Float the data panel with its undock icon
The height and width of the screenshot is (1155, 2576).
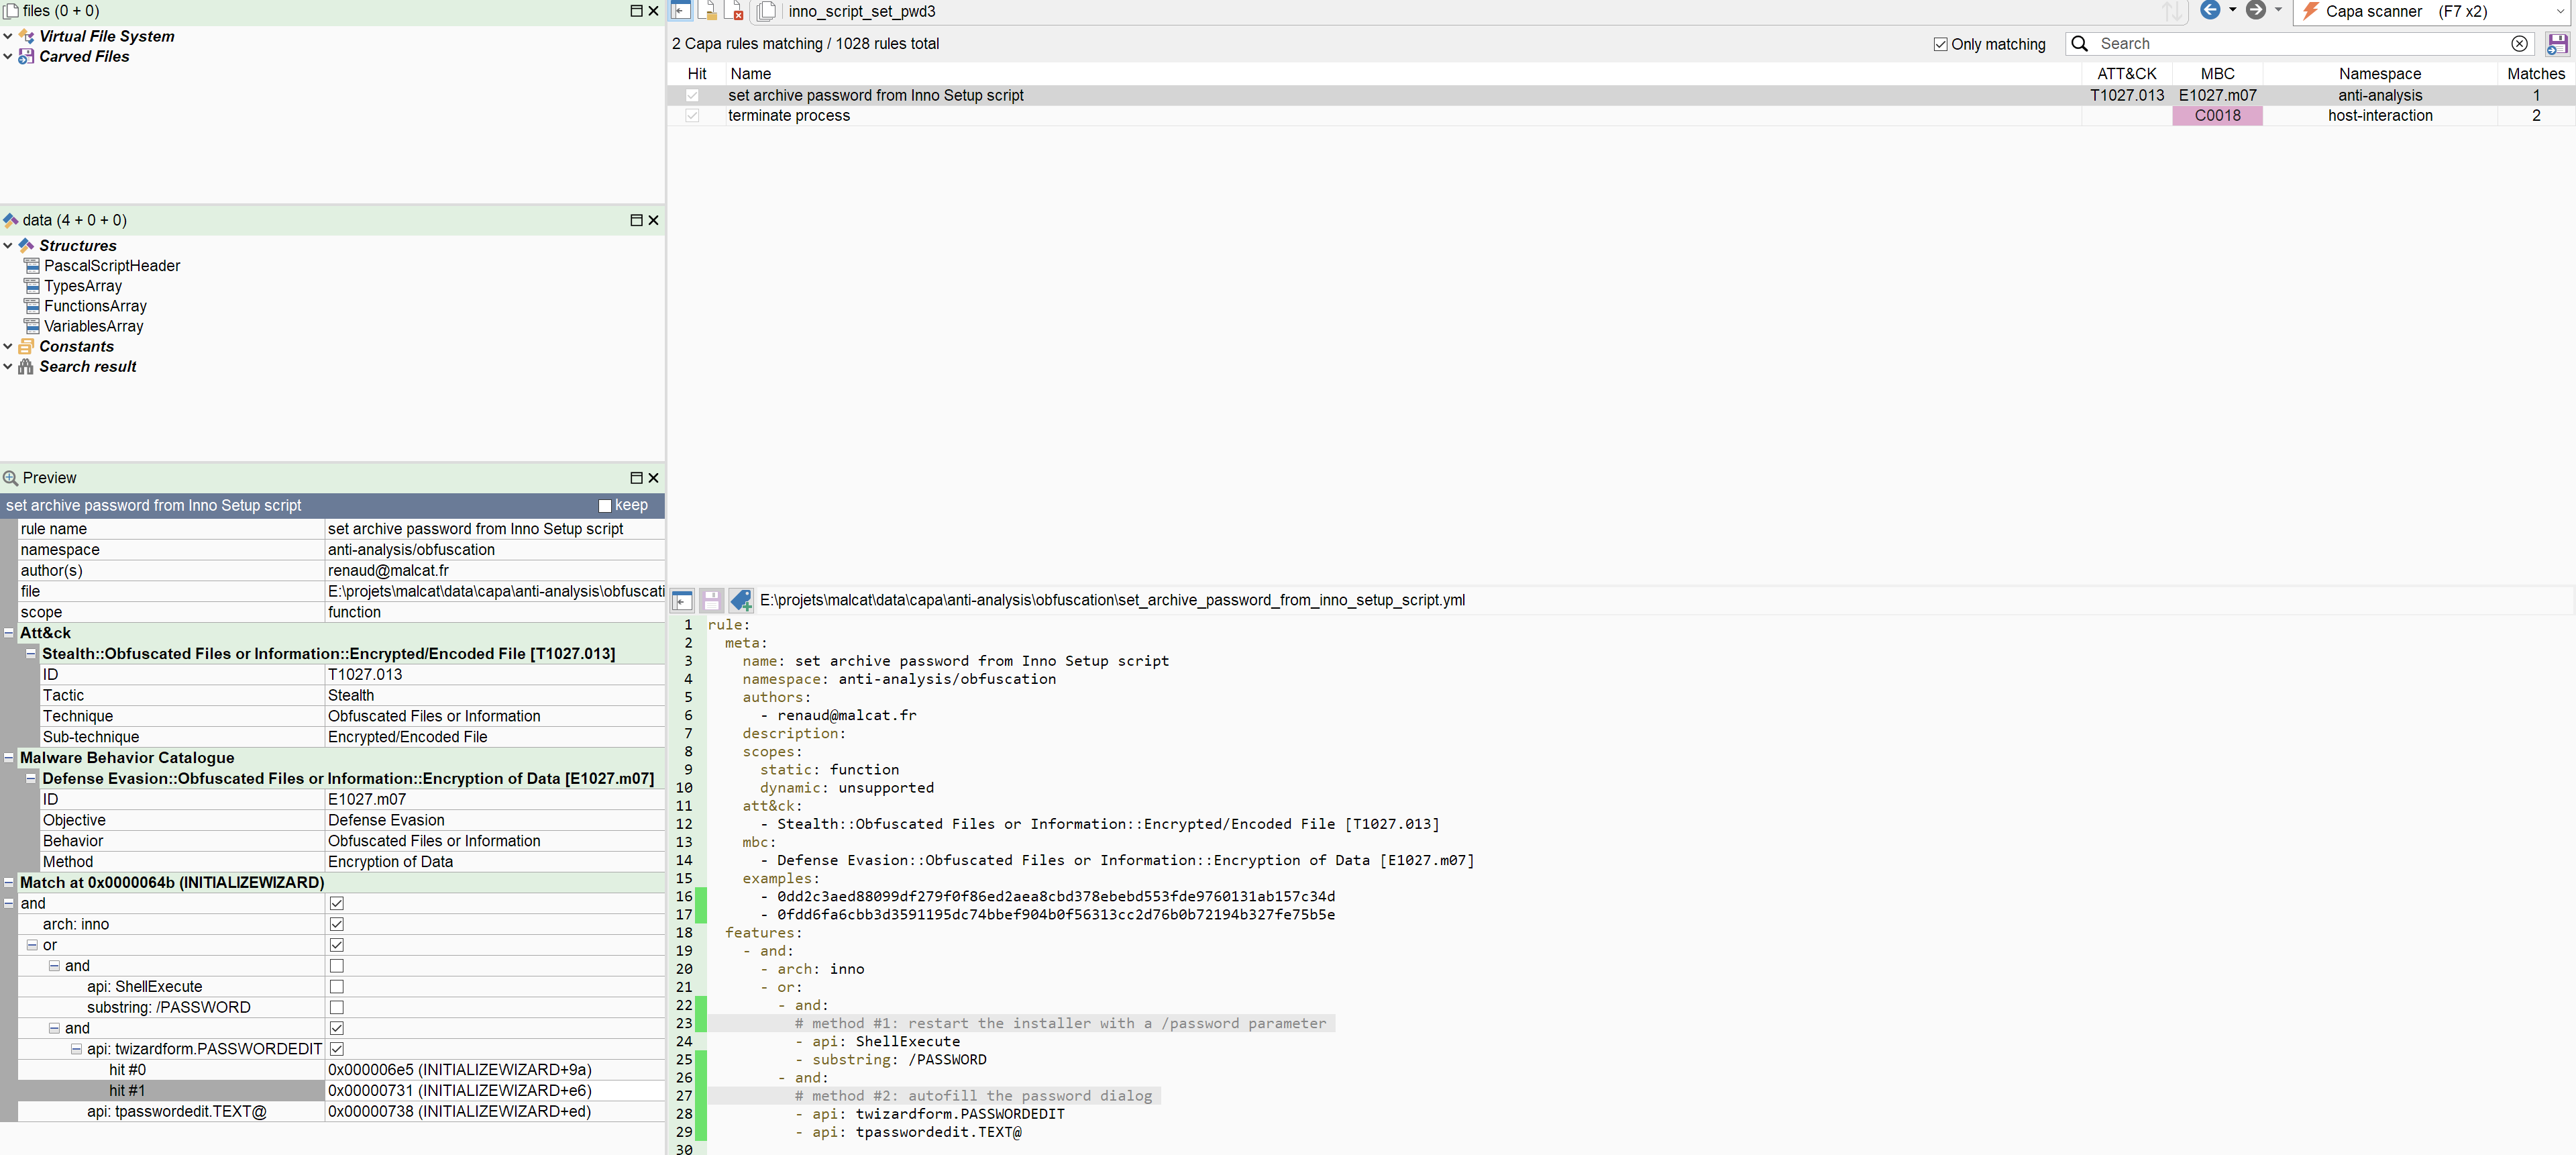point(636,220)
